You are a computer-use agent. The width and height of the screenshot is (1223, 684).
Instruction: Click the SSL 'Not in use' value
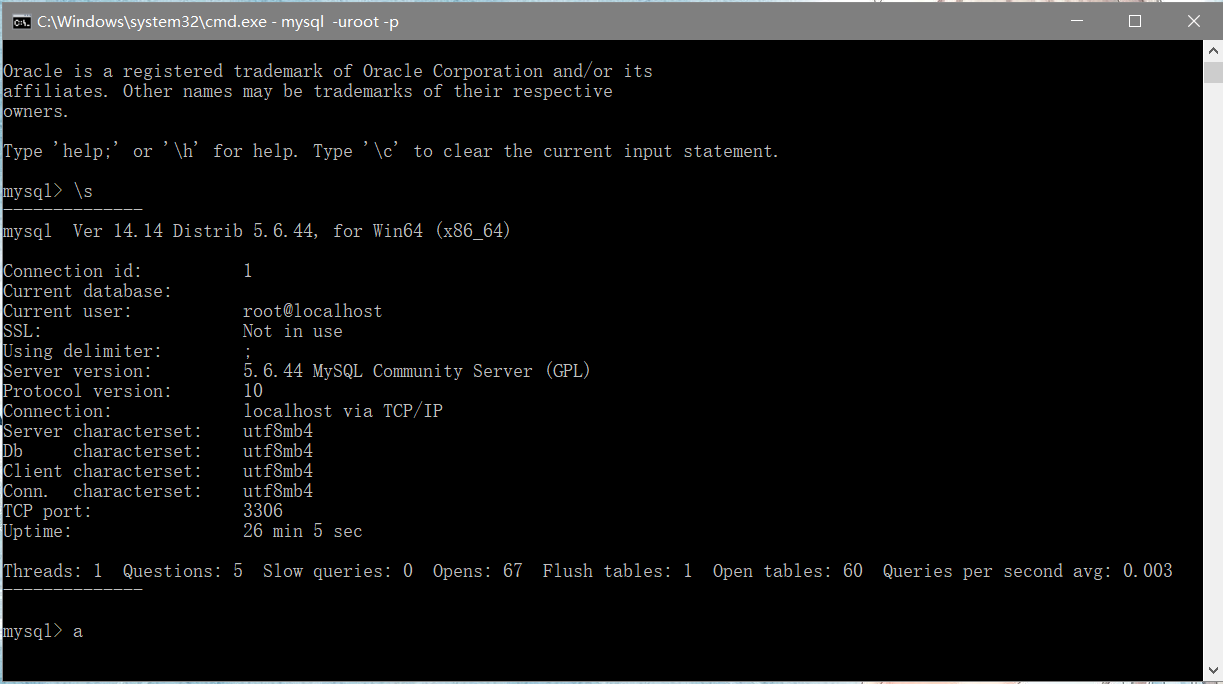292,331
